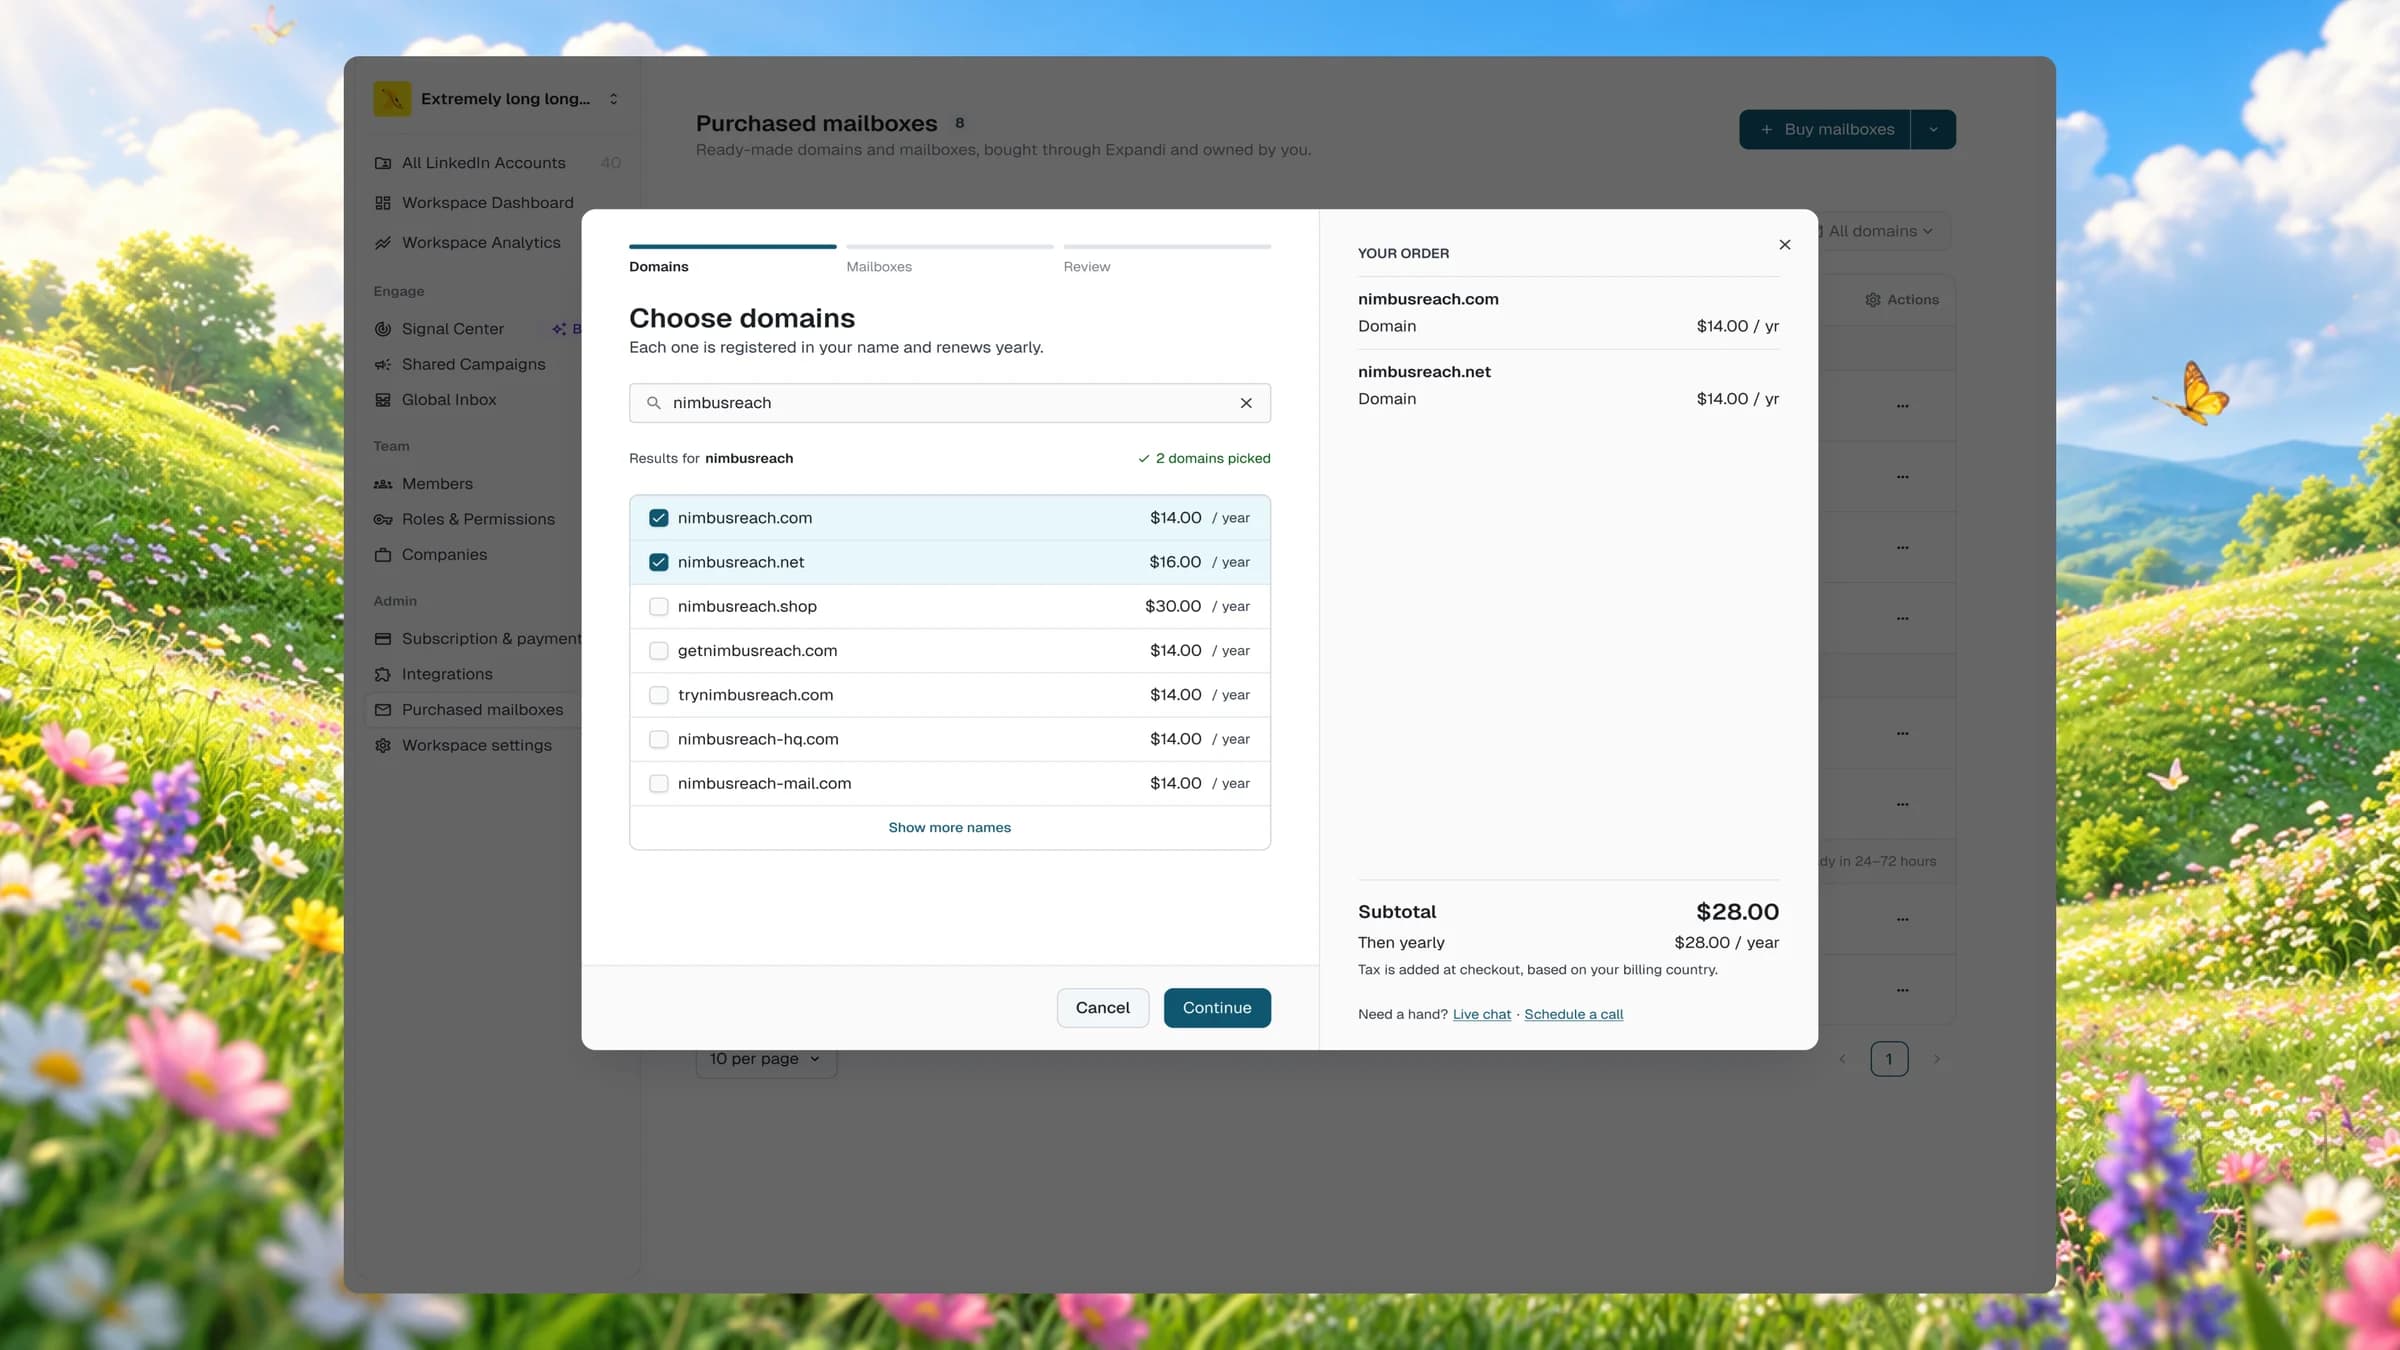The height and width of the screenshot is (1350, 2400).
Task: Open Buy mailboxes dropdown arrow
Action: pyautogui.click(x=1934, y=129)
